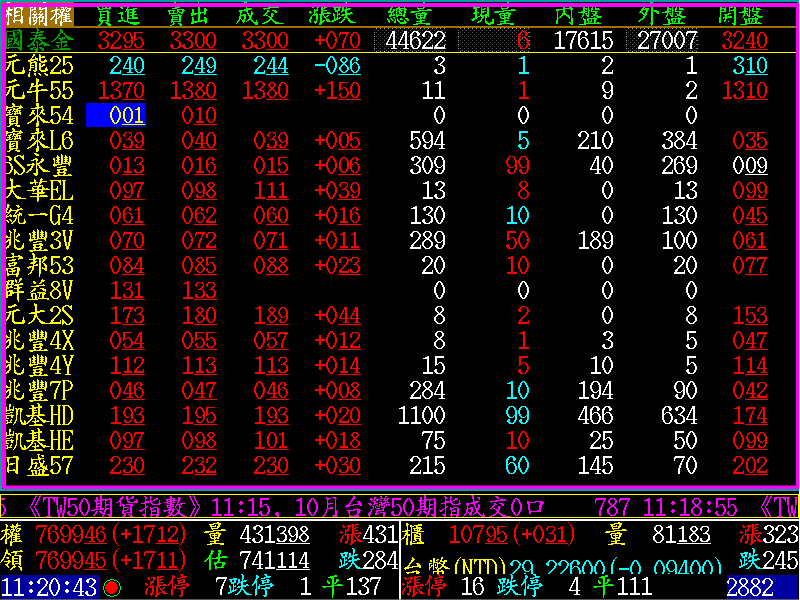Select the 元牛55 warrant row

[x=40, y=91]
